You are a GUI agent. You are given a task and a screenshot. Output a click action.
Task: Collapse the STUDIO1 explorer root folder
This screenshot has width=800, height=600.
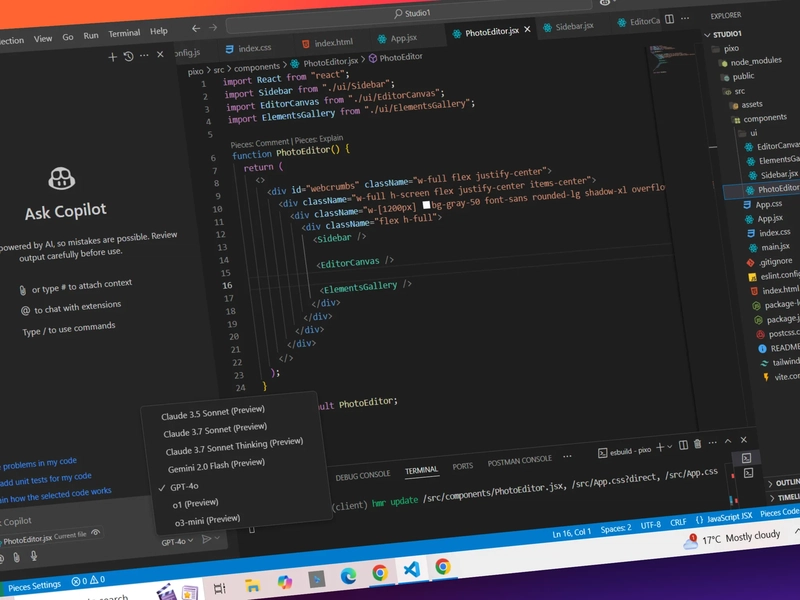click(727, 34)
